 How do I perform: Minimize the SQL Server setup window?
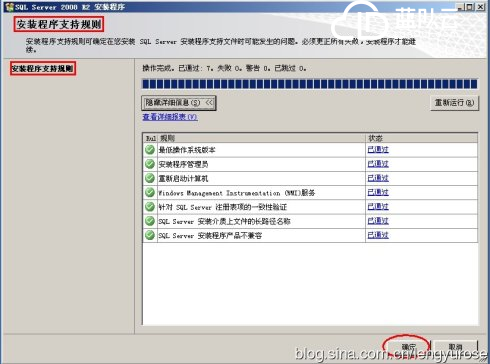point(460,7)
